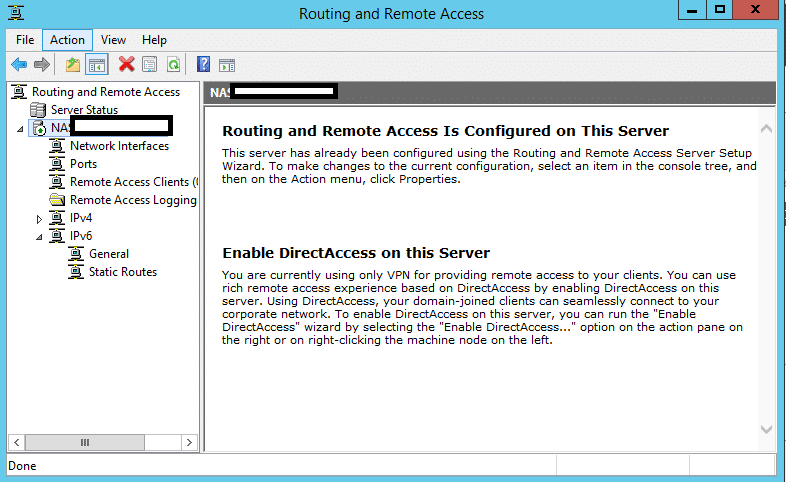Click the Server Status icon
Image resolution: width=786 pixels, height=482 pixels.
click(x=38, y=110)
